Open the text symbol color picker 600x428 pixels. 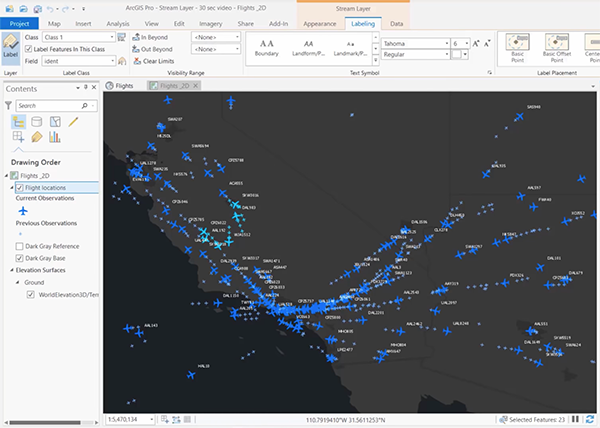[x=460, y=54]
